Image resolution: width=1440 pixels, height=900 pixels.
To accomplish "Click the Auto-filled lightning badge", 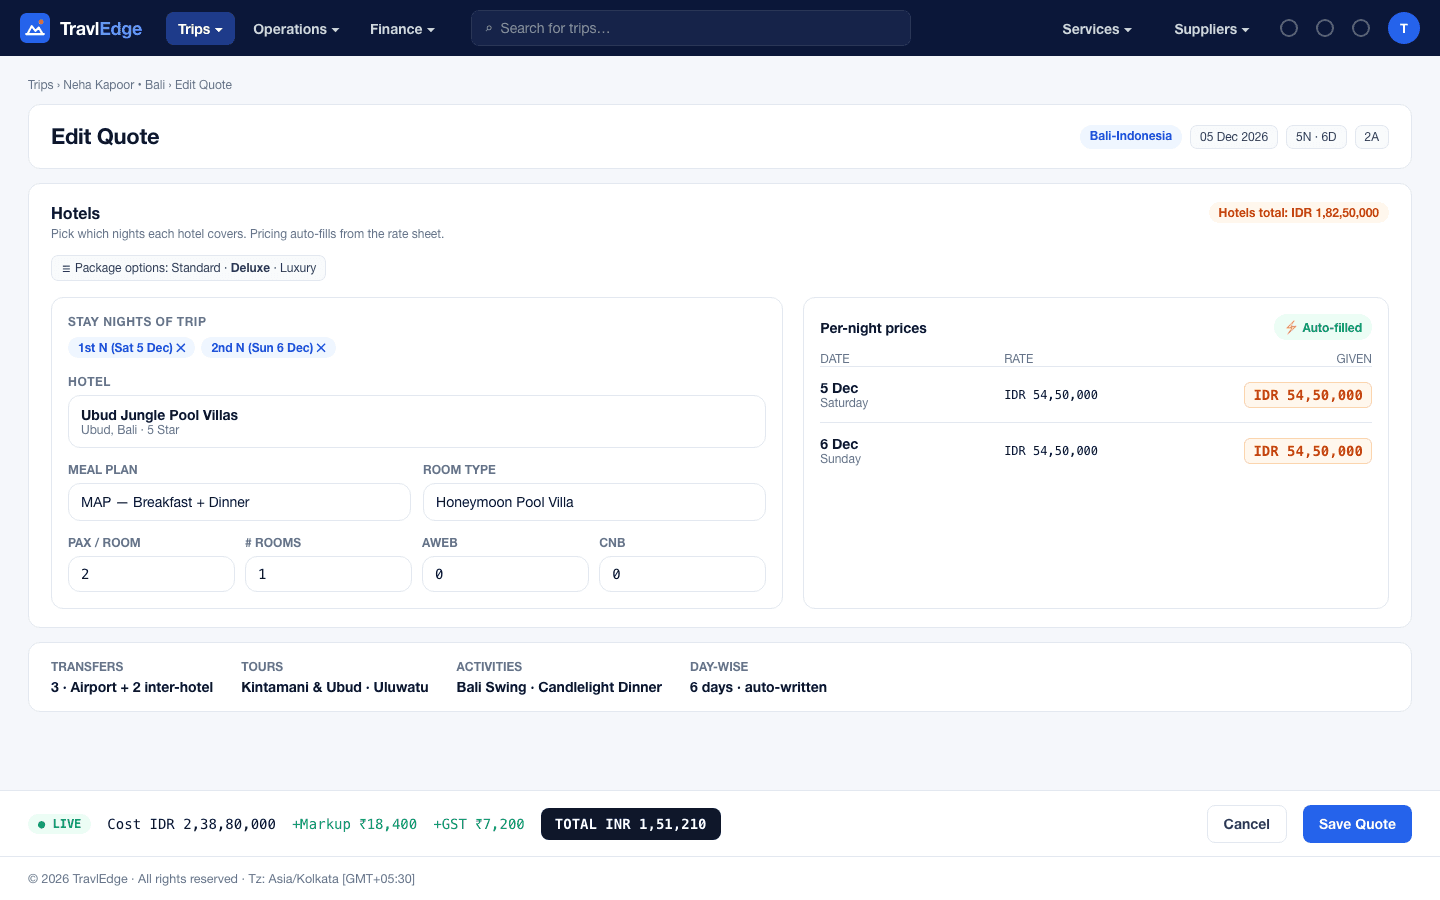I will coord(1323,328).
